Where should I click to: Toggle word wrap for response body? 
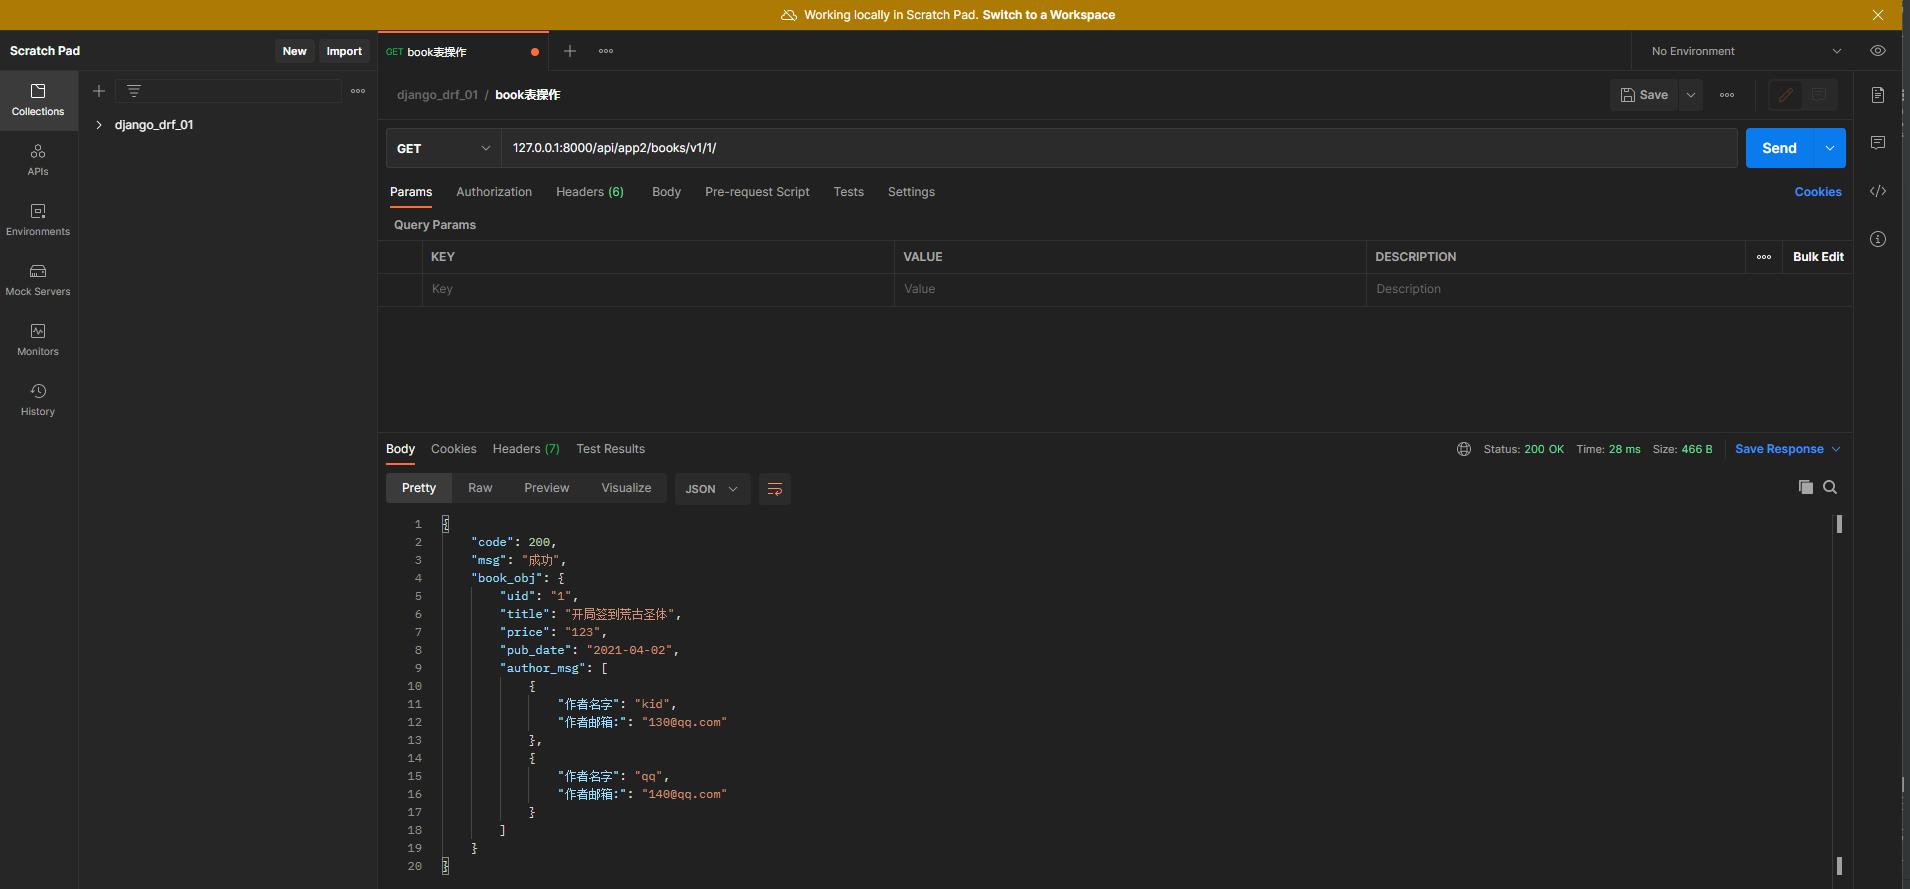[775, 489]
